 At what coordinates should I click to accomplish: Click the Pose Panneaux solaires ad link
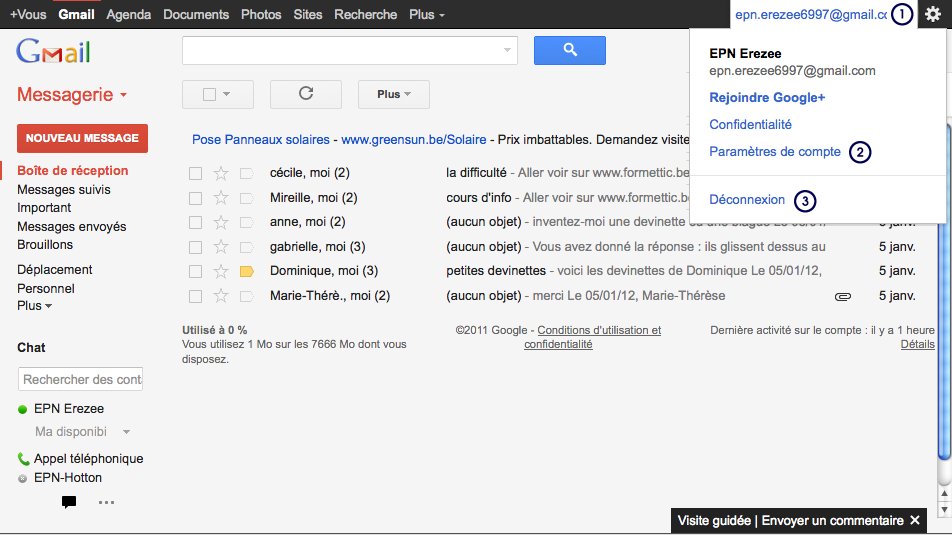pos(260,140)
